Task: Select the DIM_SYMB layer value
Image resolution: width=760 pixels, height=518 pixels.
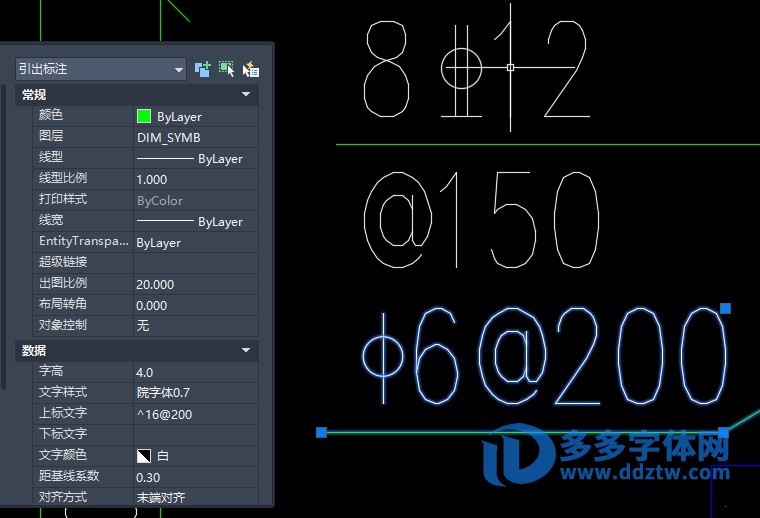Action: (195, 137)
